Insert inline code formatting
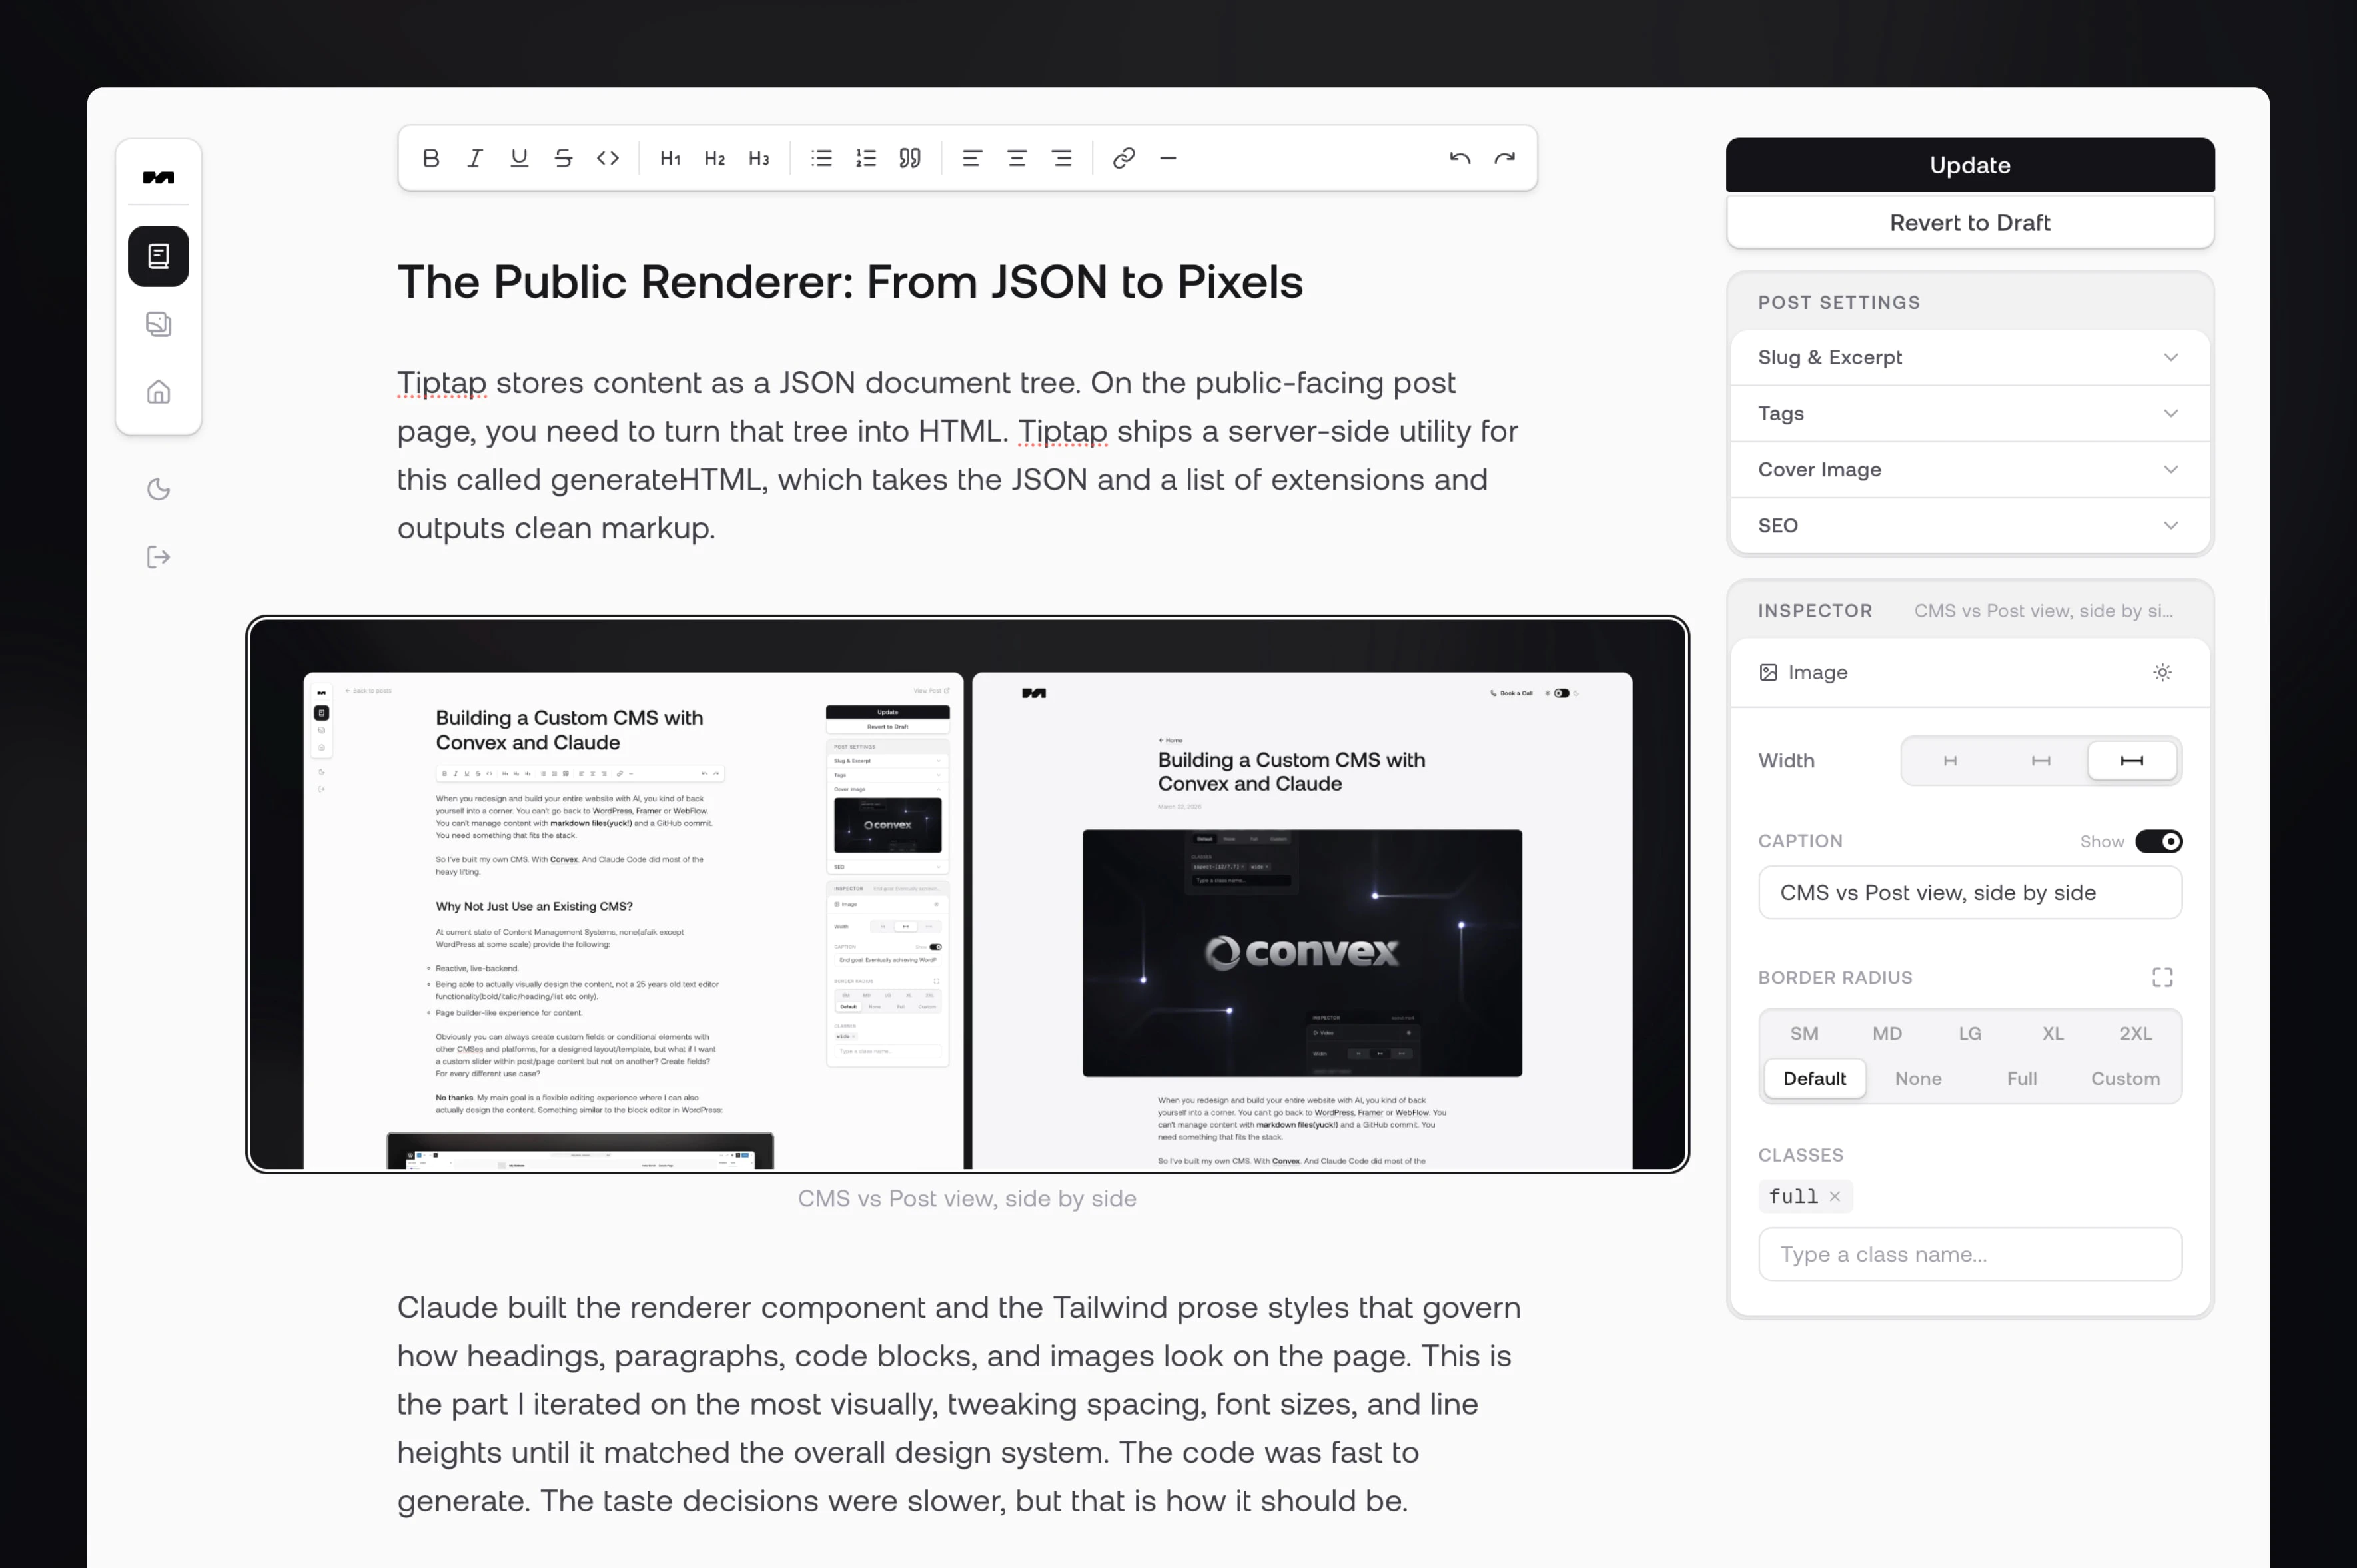Viewport: 2357px width, 1568px height. [607, 158]
